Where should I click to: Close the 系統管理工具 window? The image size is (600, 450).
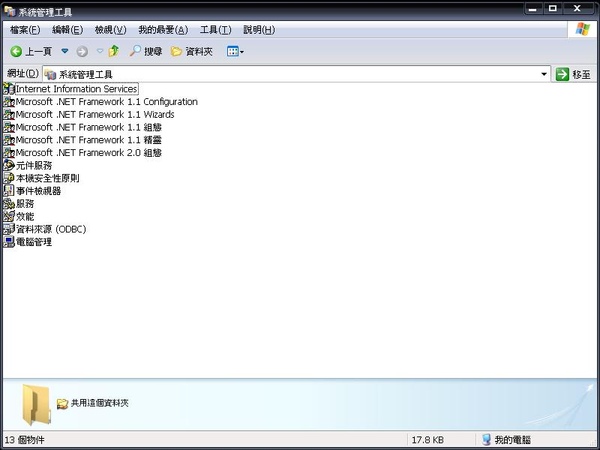coord(577,8)
